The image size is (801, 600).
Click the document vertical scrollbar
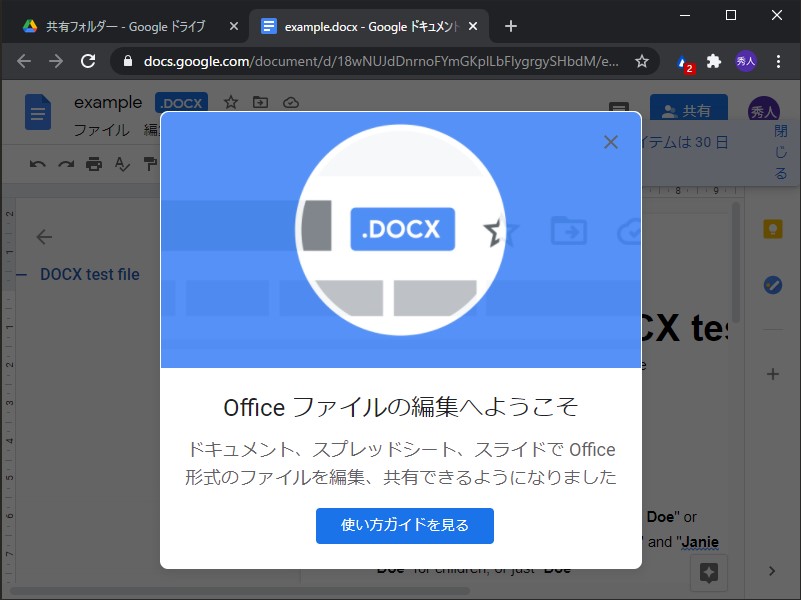[x=736, y=262]
